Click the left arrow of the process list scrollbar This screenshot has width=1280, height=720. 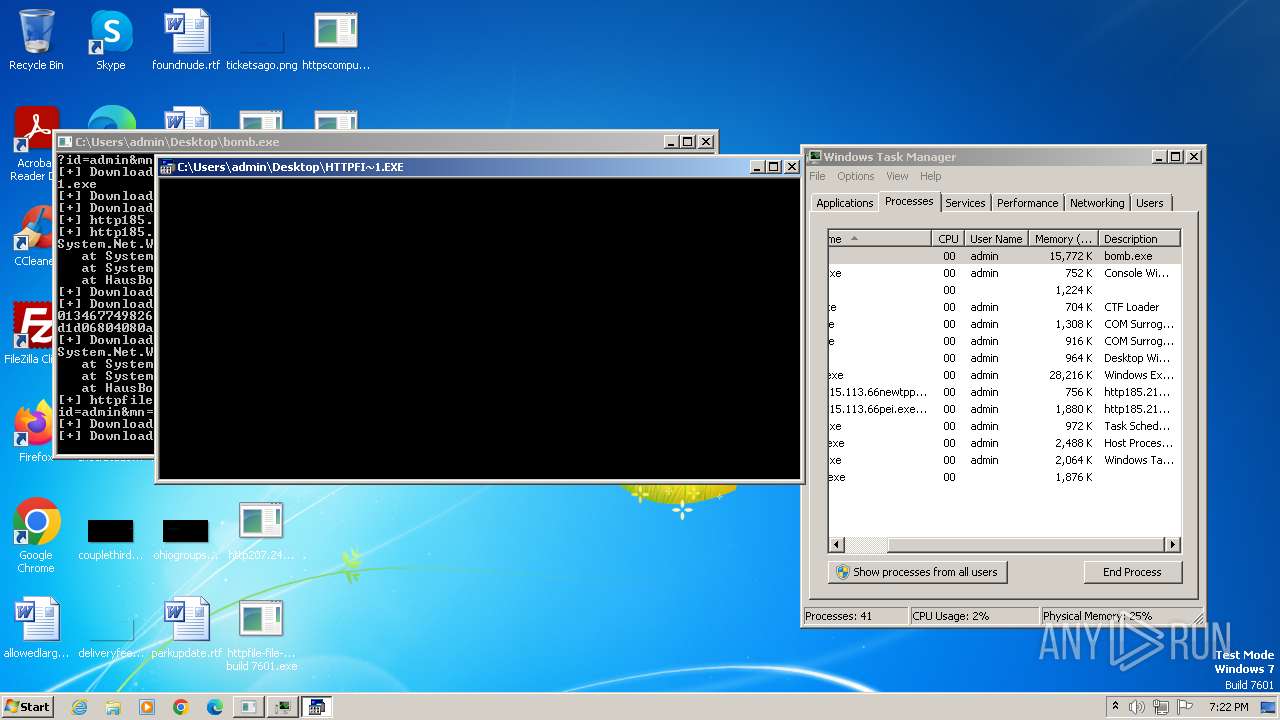pos(837,545)
